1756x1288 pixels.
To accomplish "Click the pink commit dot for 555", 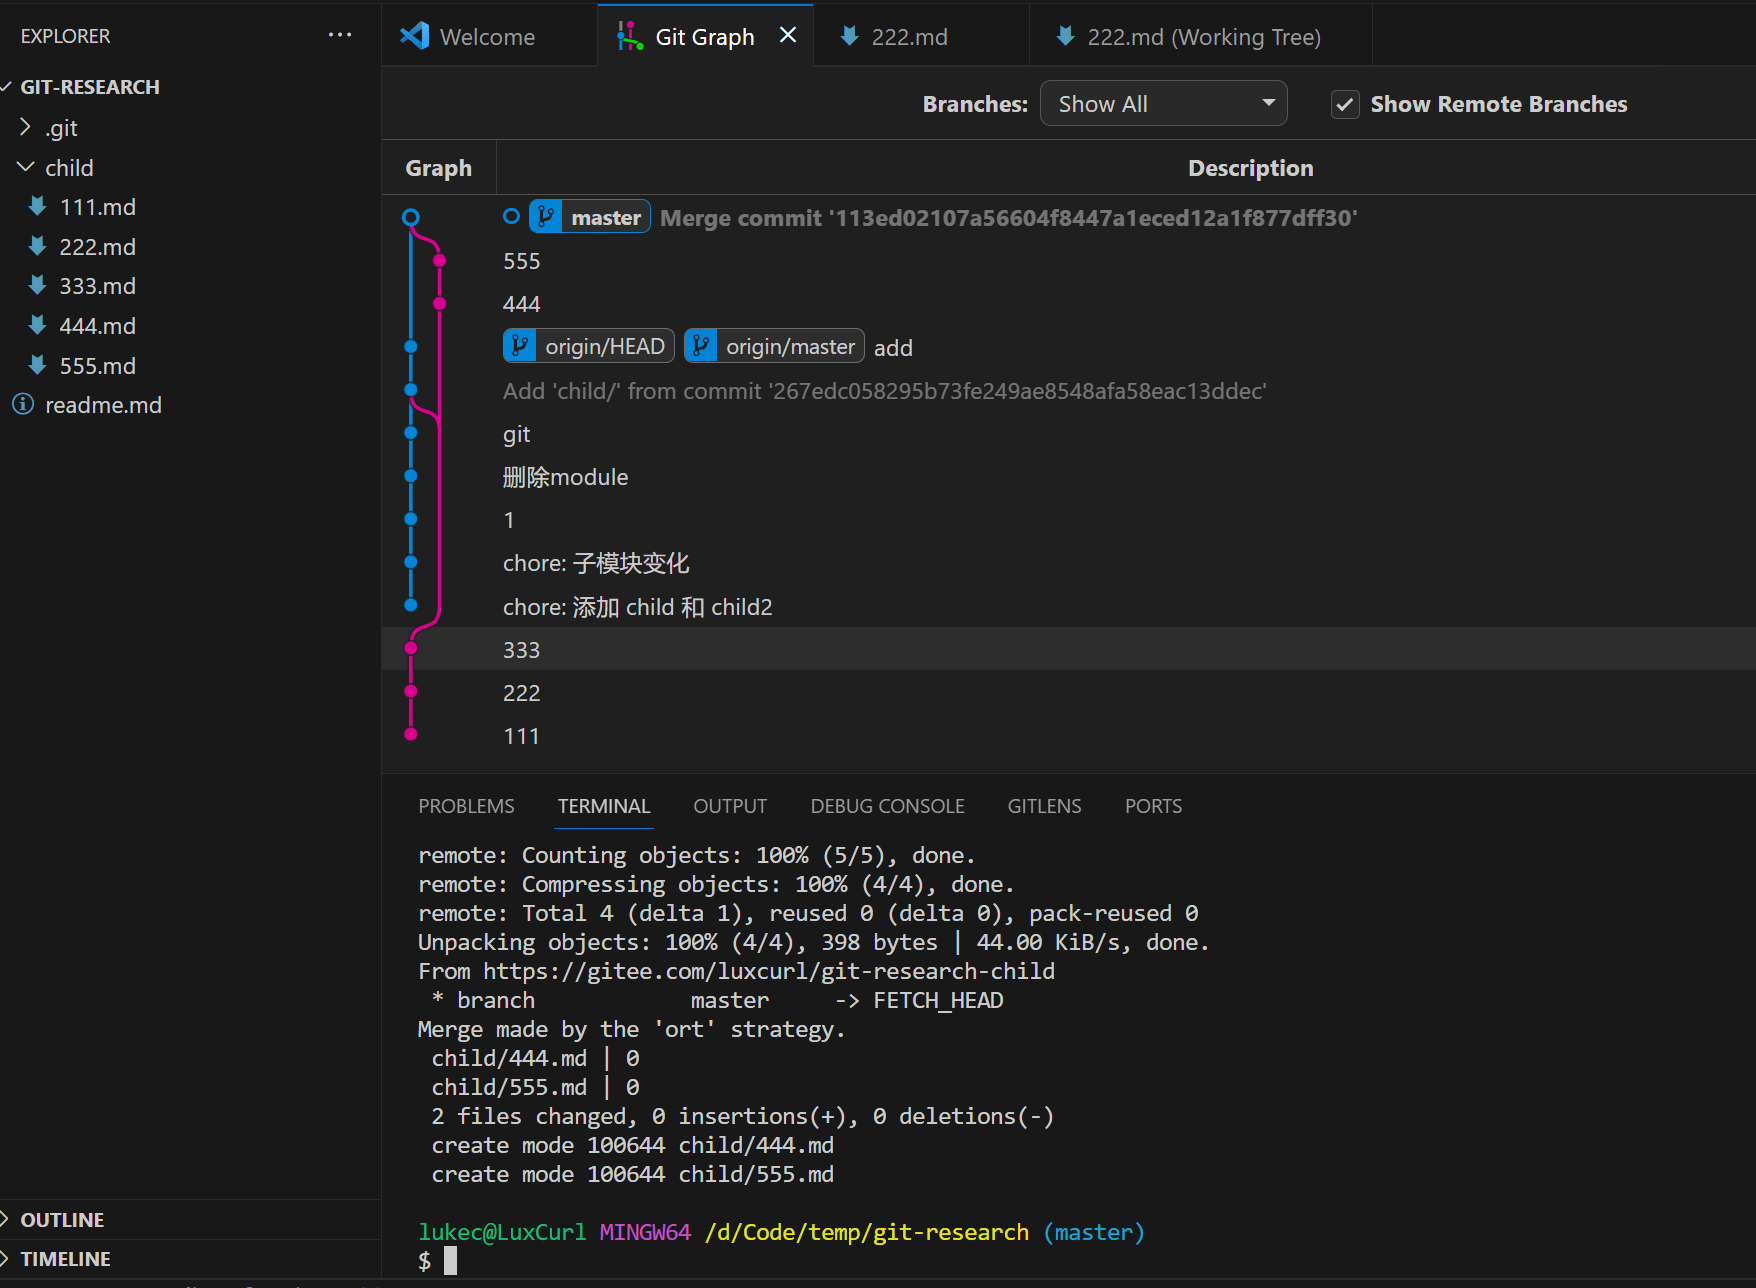I will coord(439,260).
